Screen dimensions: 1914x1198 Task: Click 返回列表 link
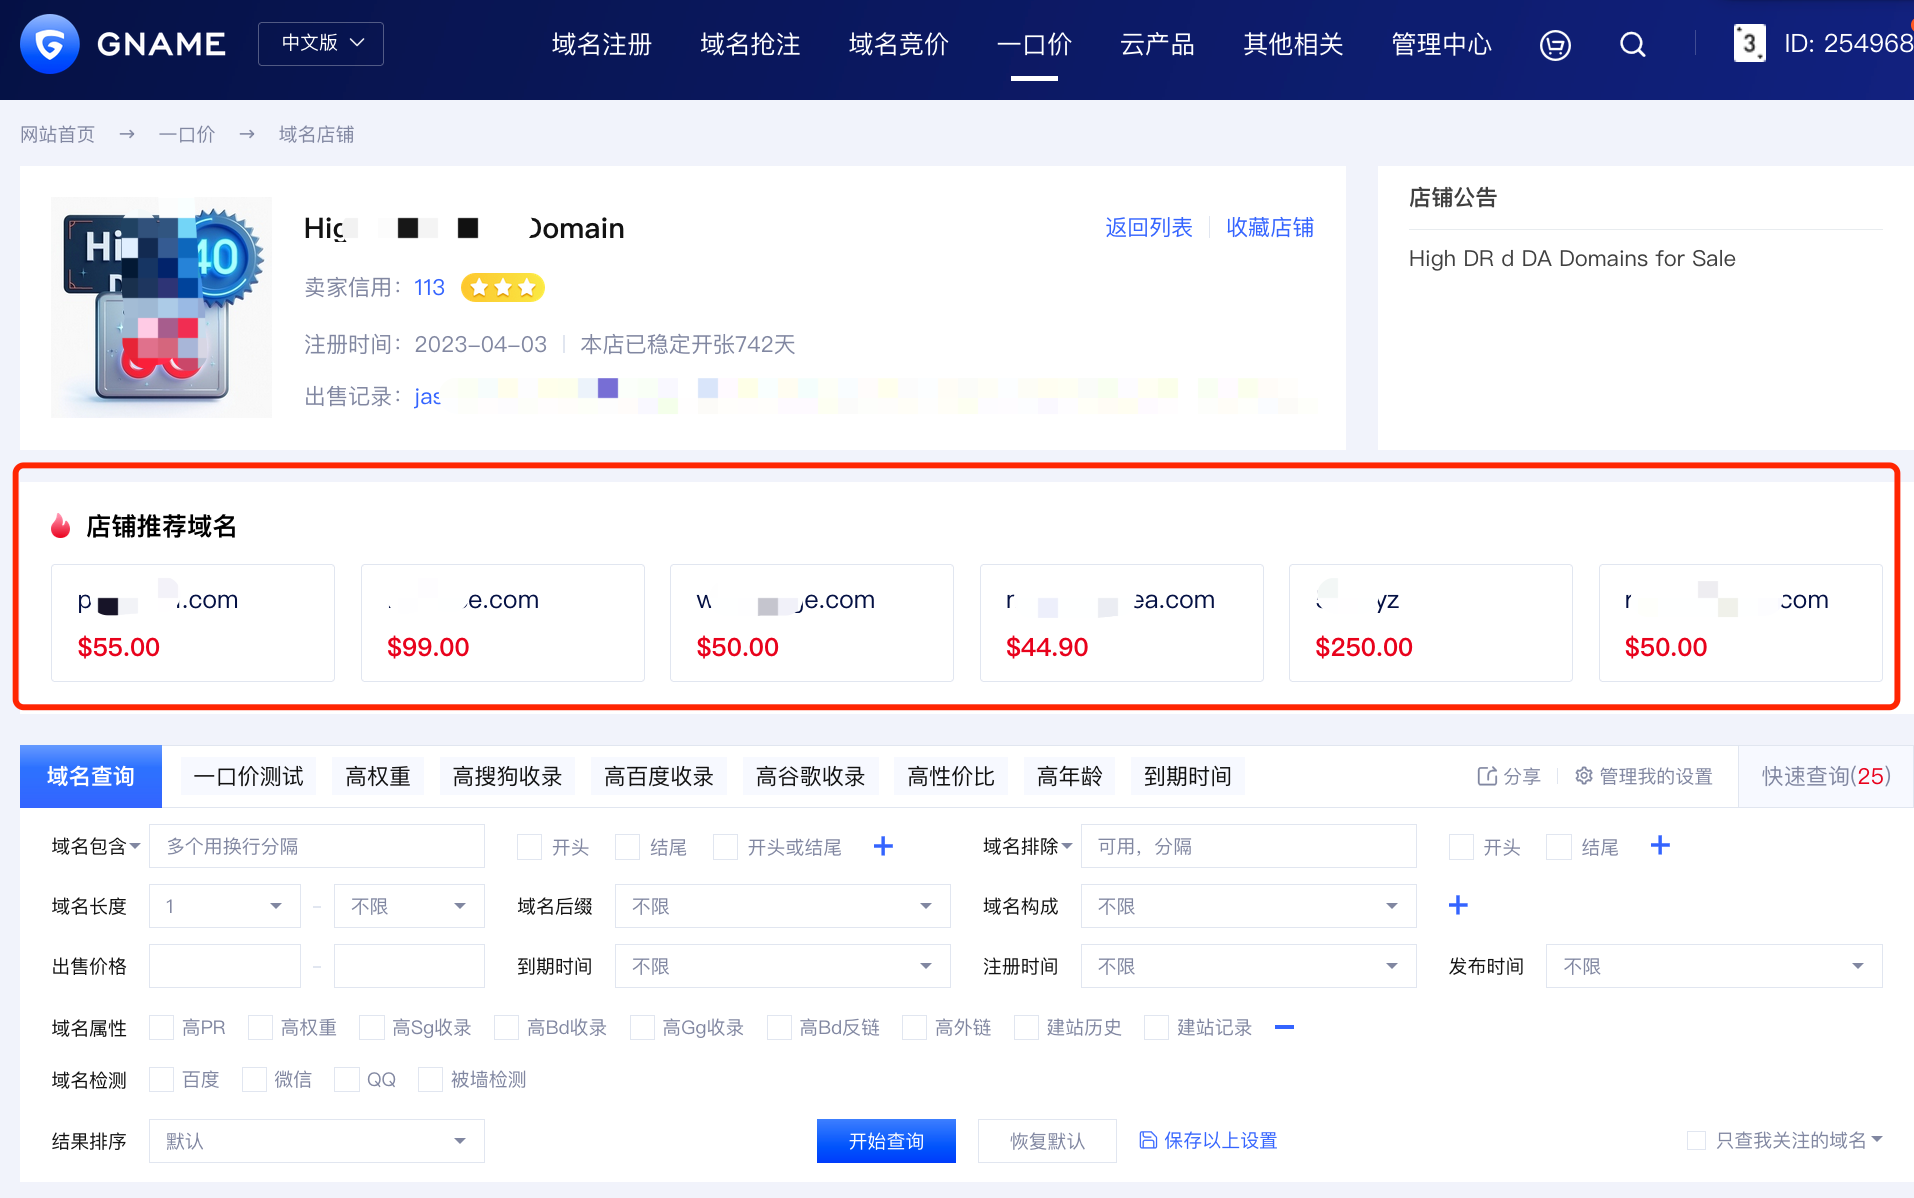tap(1149, 228)
